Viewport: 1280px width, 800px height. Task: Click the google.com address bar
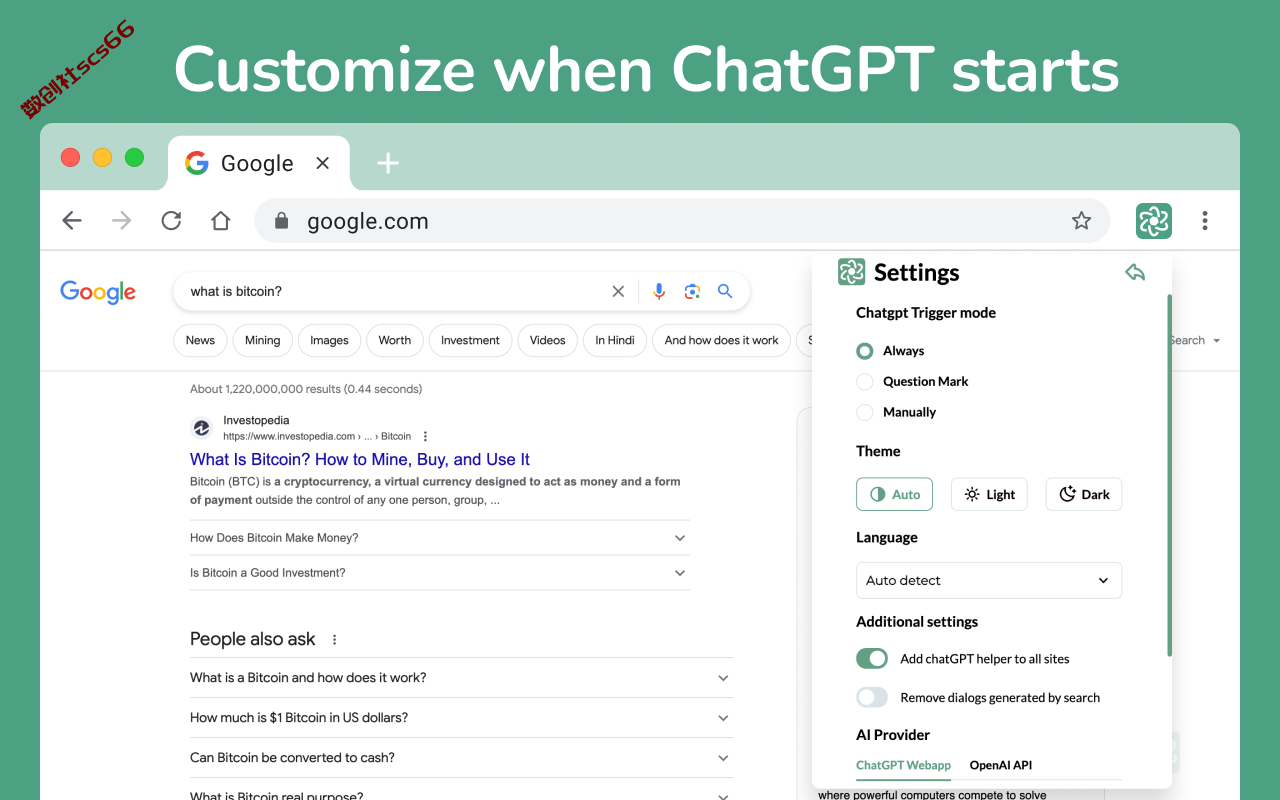coord(682,221)
